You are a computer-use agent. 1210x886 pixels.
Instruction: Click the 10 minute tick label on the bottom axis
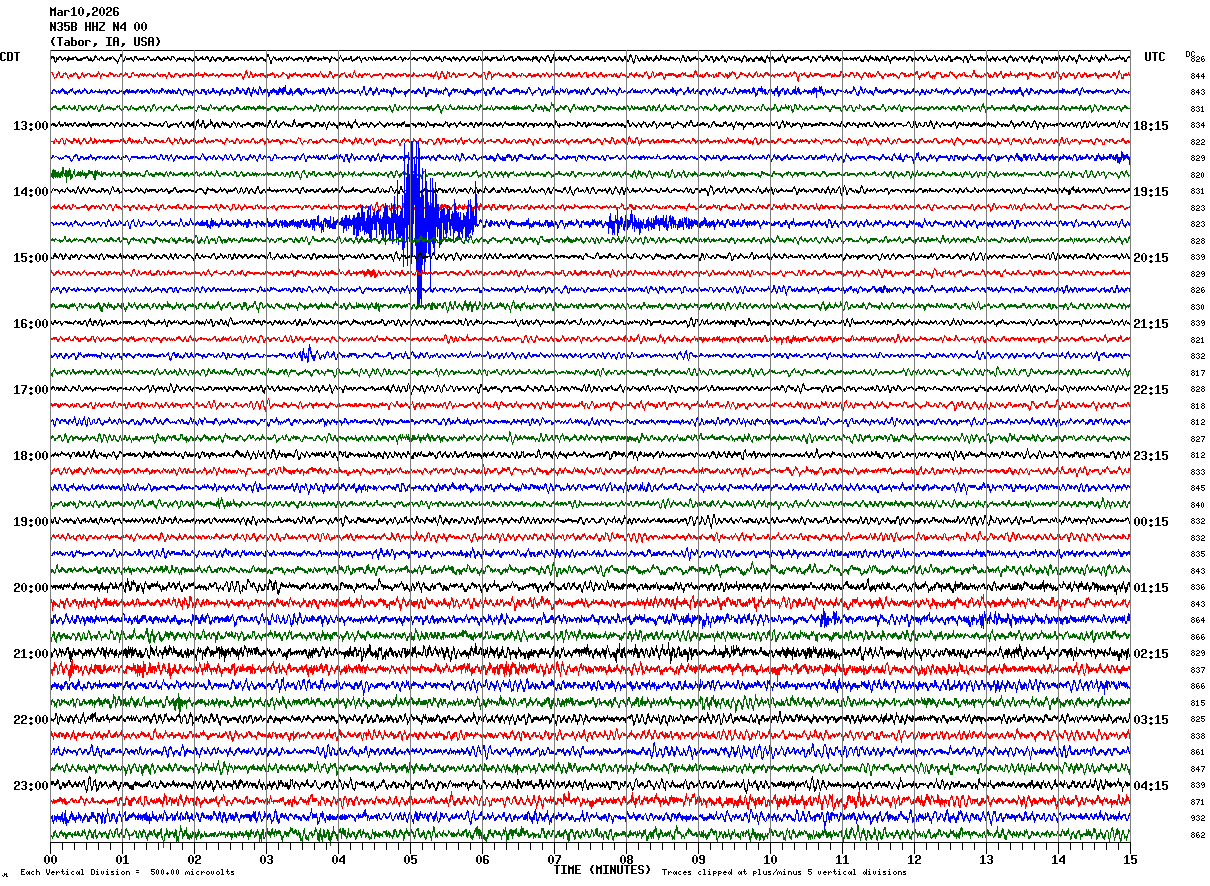770,859
